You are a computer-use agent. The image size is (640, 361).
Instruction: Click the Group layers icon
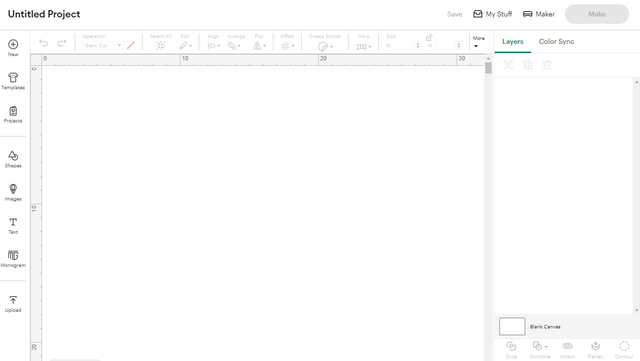[508, 65]
